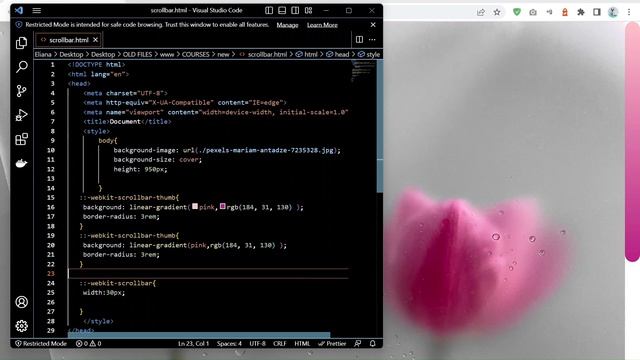Viewport: 640px width, 360px height.
Task: Open the Extensions view
Action: 21,139
